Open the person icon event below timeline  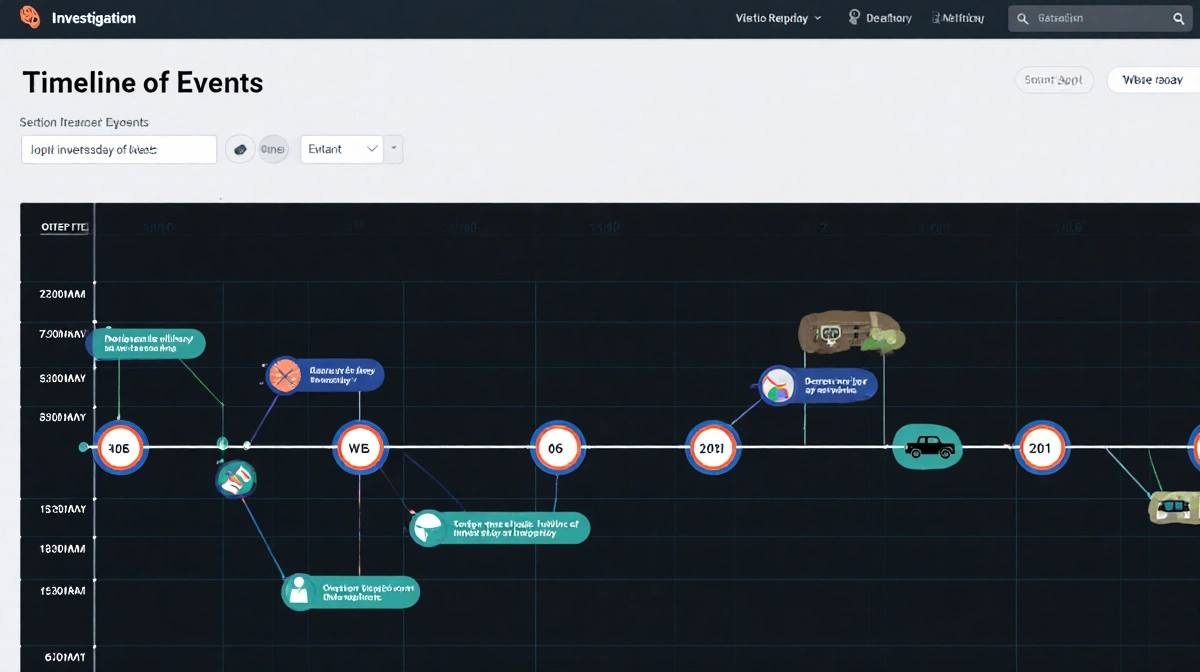point(298,591)
